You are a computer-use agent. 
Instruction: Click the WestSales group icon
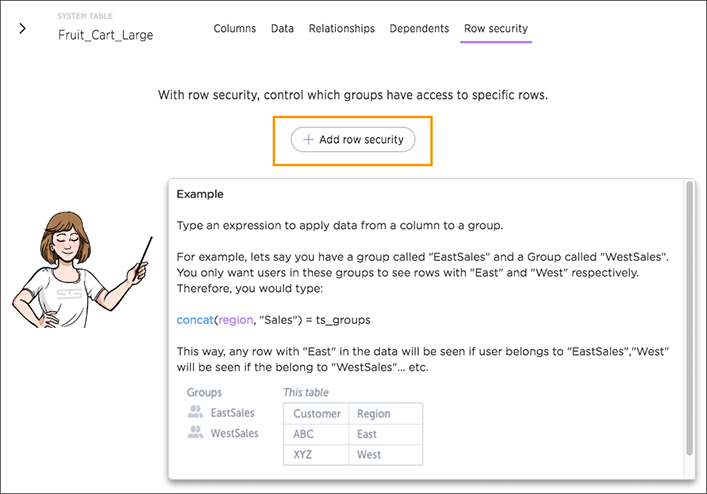195,432
